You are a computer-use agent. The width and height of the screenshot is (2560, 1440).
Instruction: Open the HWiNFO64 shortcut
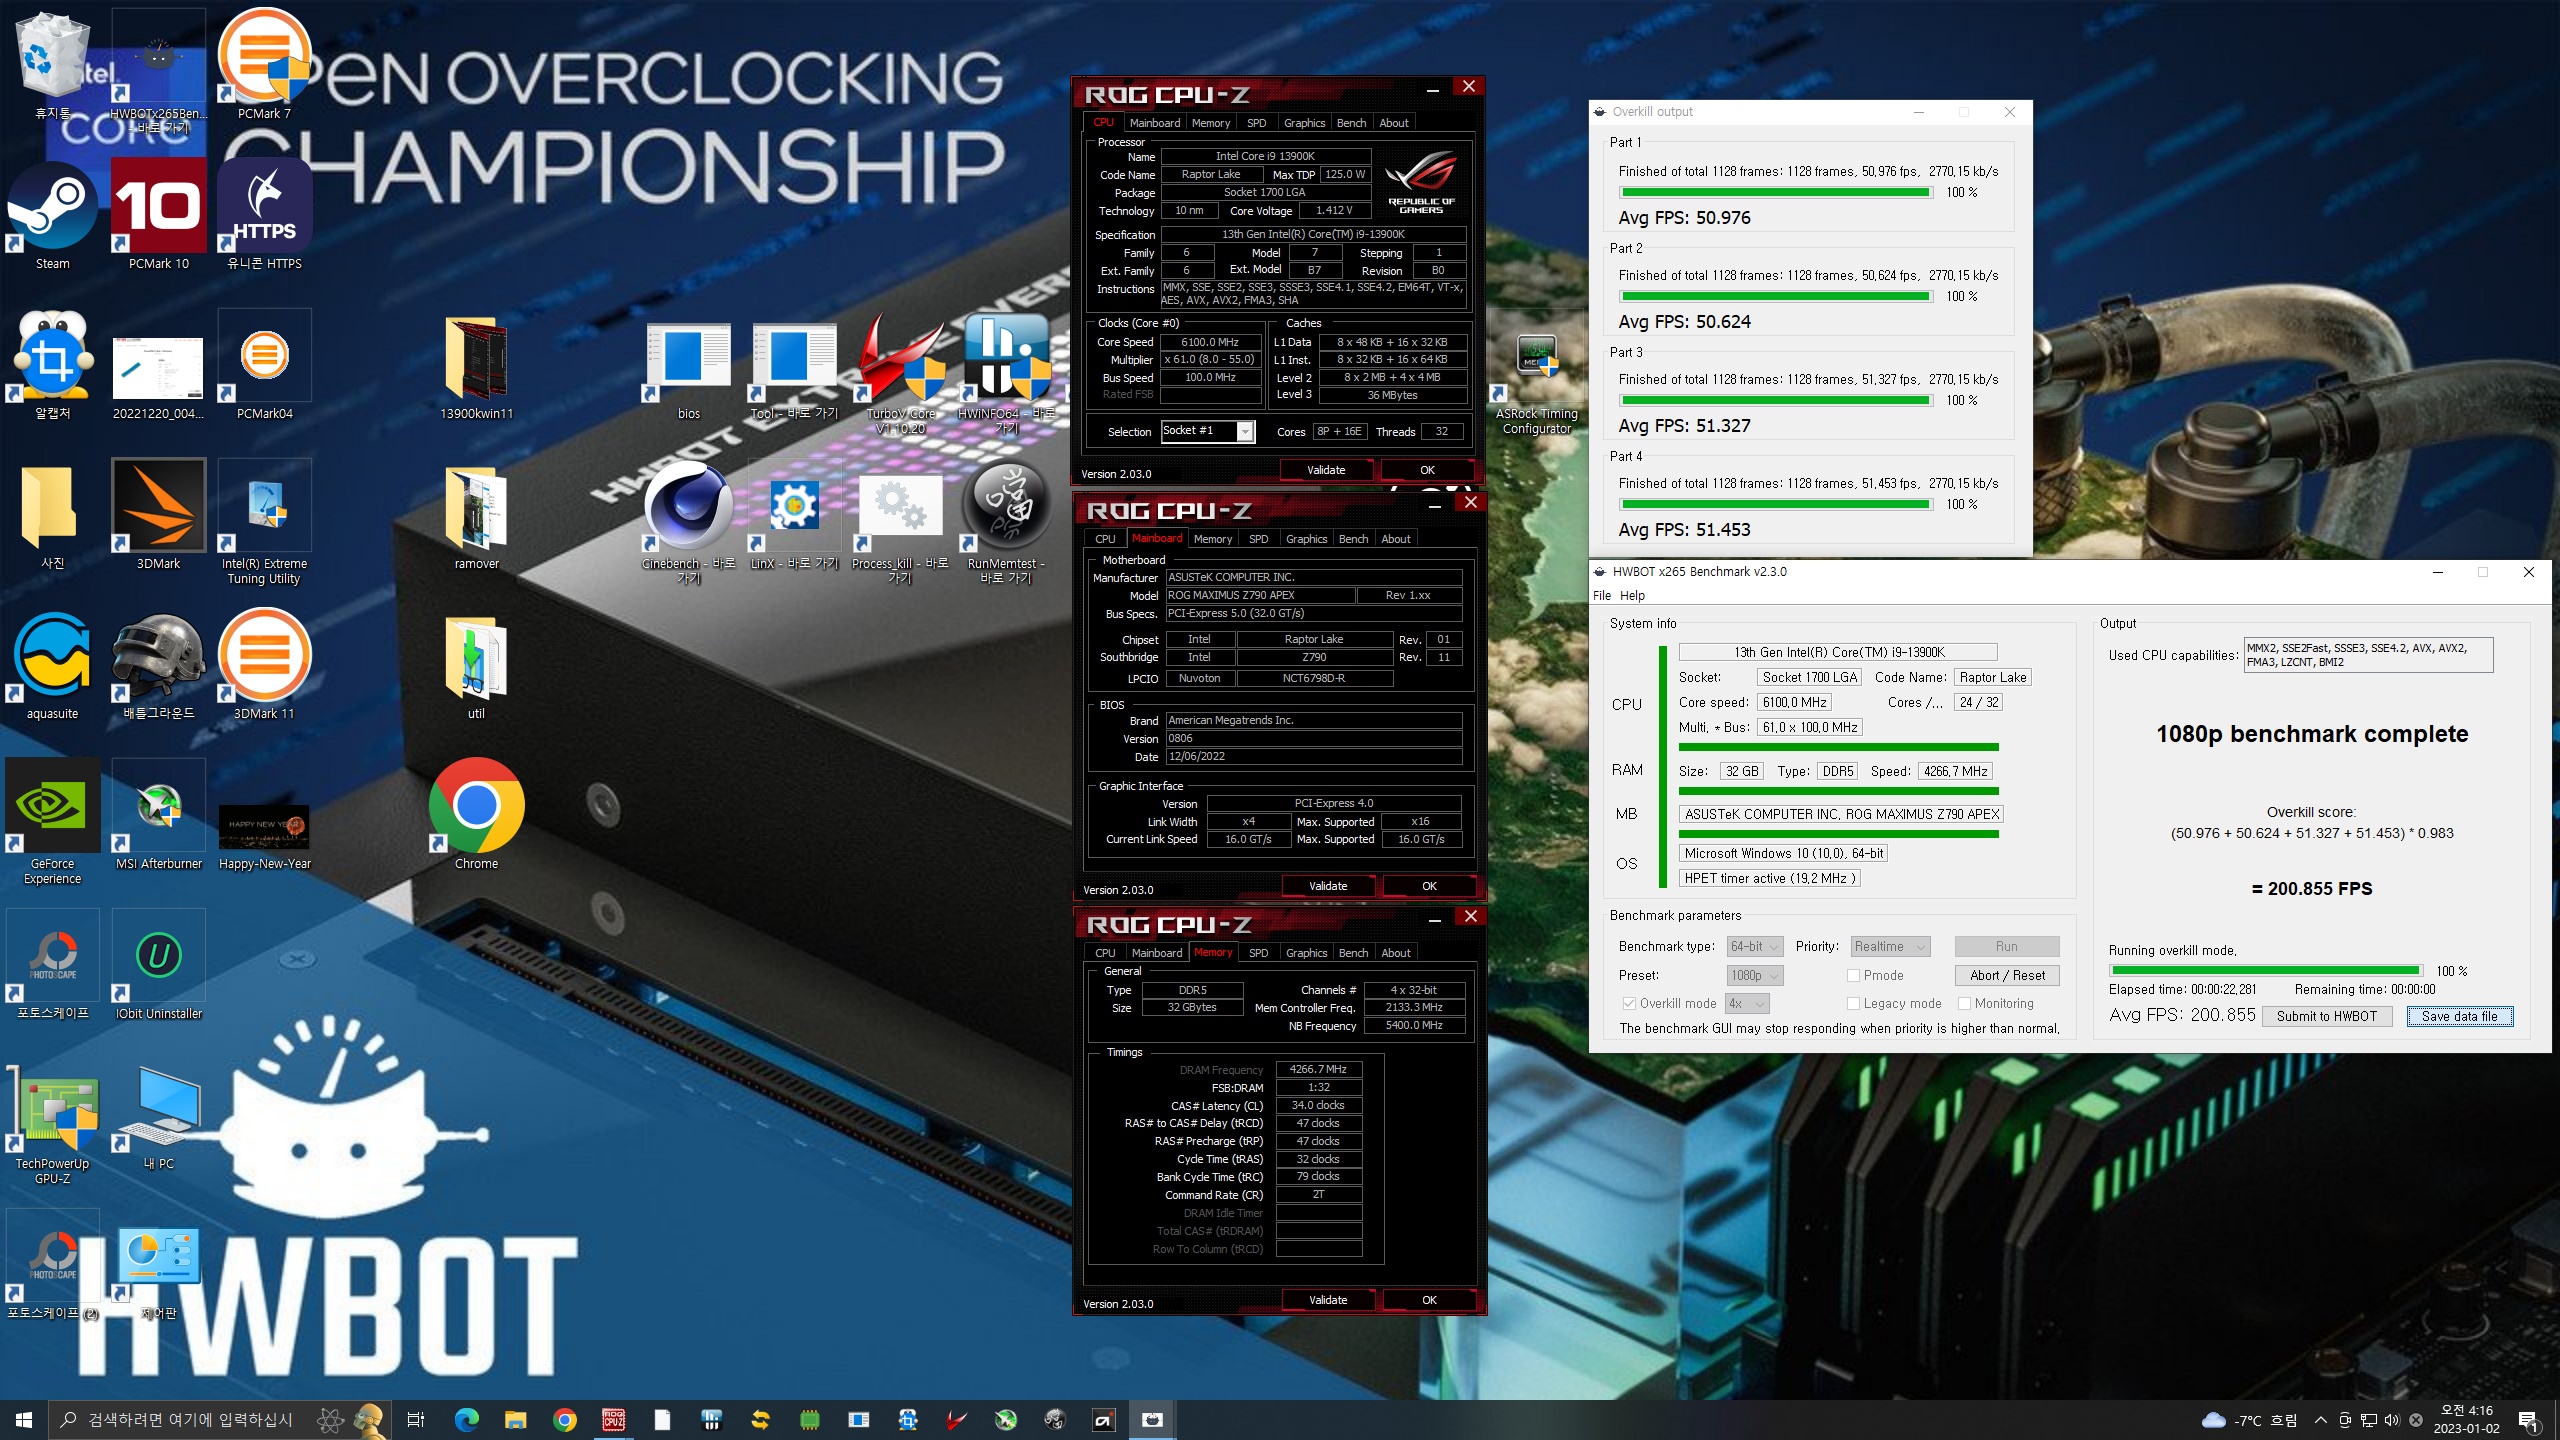point(1006,372)
